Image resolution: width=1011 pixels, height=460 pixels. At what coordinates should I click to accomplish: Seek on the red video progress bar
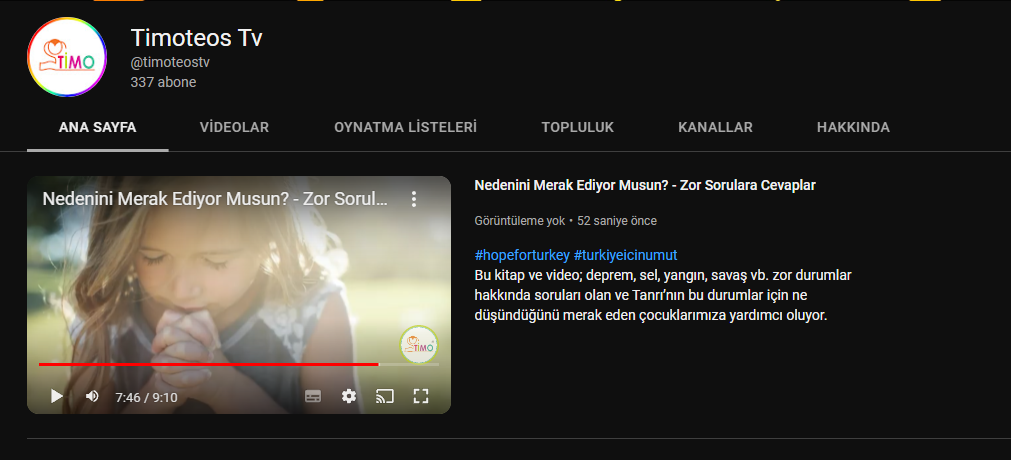[239, 365]
